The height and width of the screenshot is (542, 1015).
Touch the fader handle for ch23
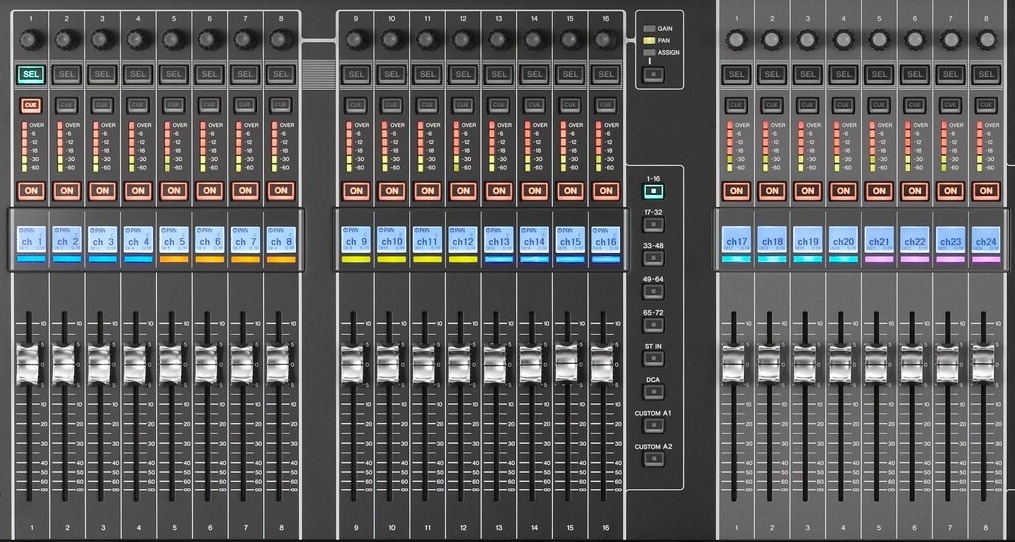[947, 364]
